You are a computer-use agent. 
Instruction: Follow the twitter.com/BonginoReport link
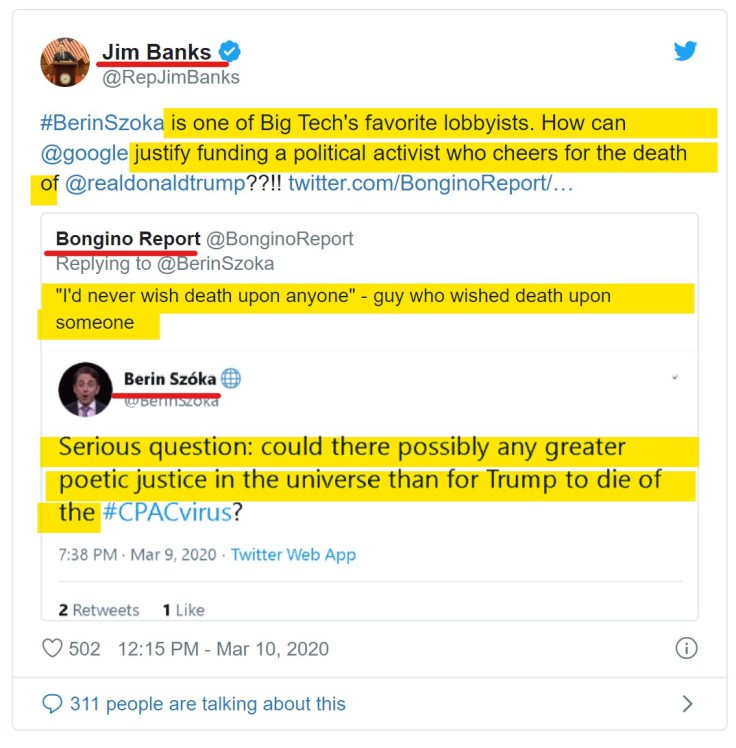[431, 184]
